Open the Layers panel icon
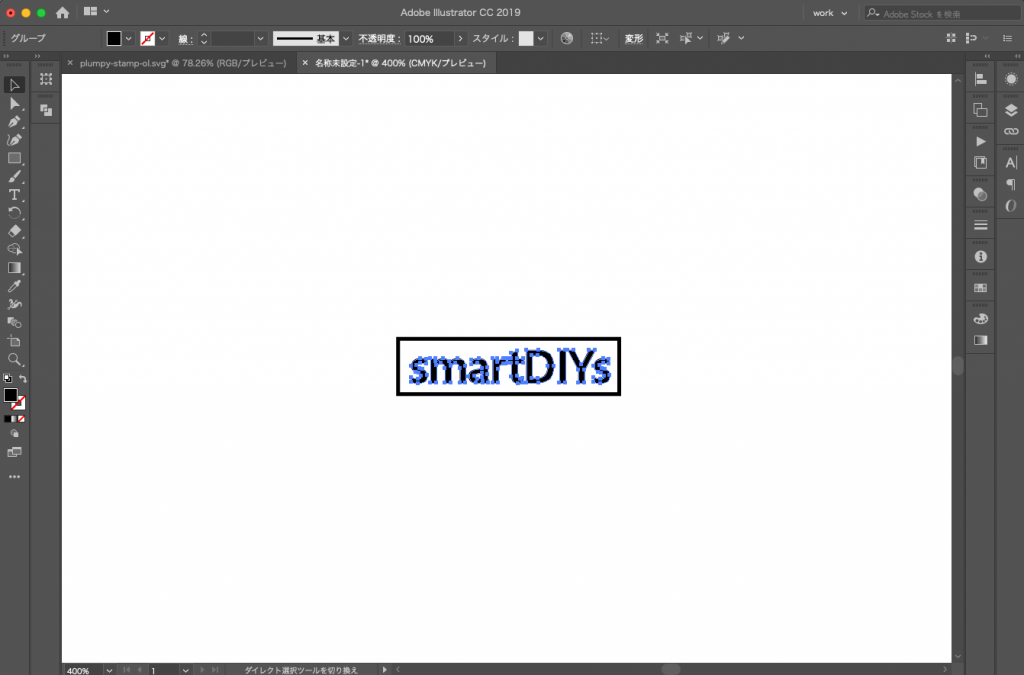Viewport: 1024px width, 675px height. click(1011, 110)
